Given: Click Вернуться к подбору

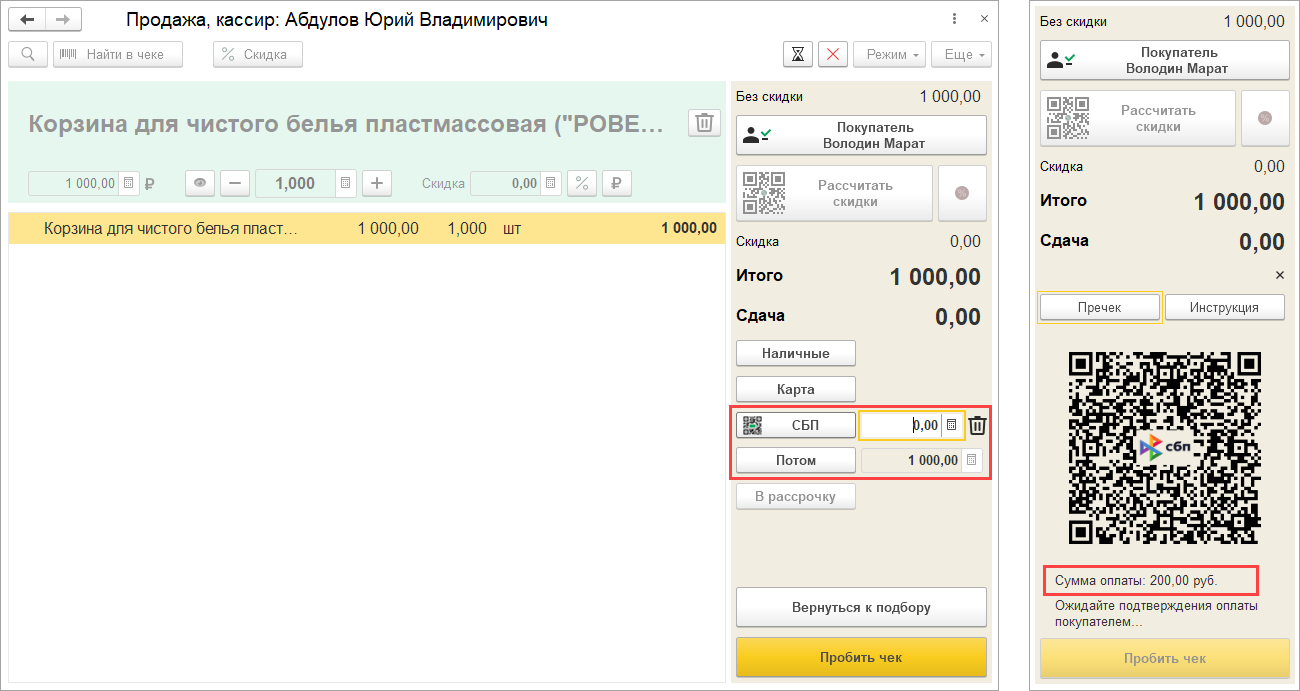Looking at the screenshot, I should click(861, 607).
